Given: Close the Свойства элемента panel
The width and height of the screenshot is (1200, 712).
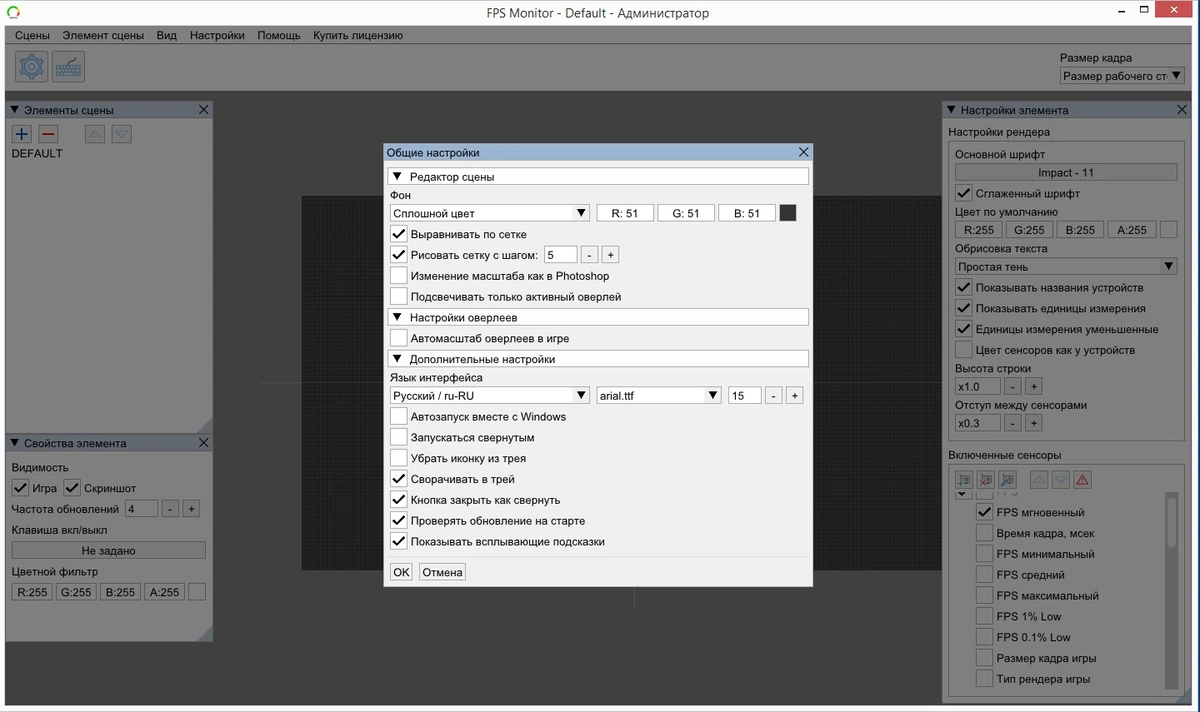Looking at the screenshot, I should tap(204, 443).
